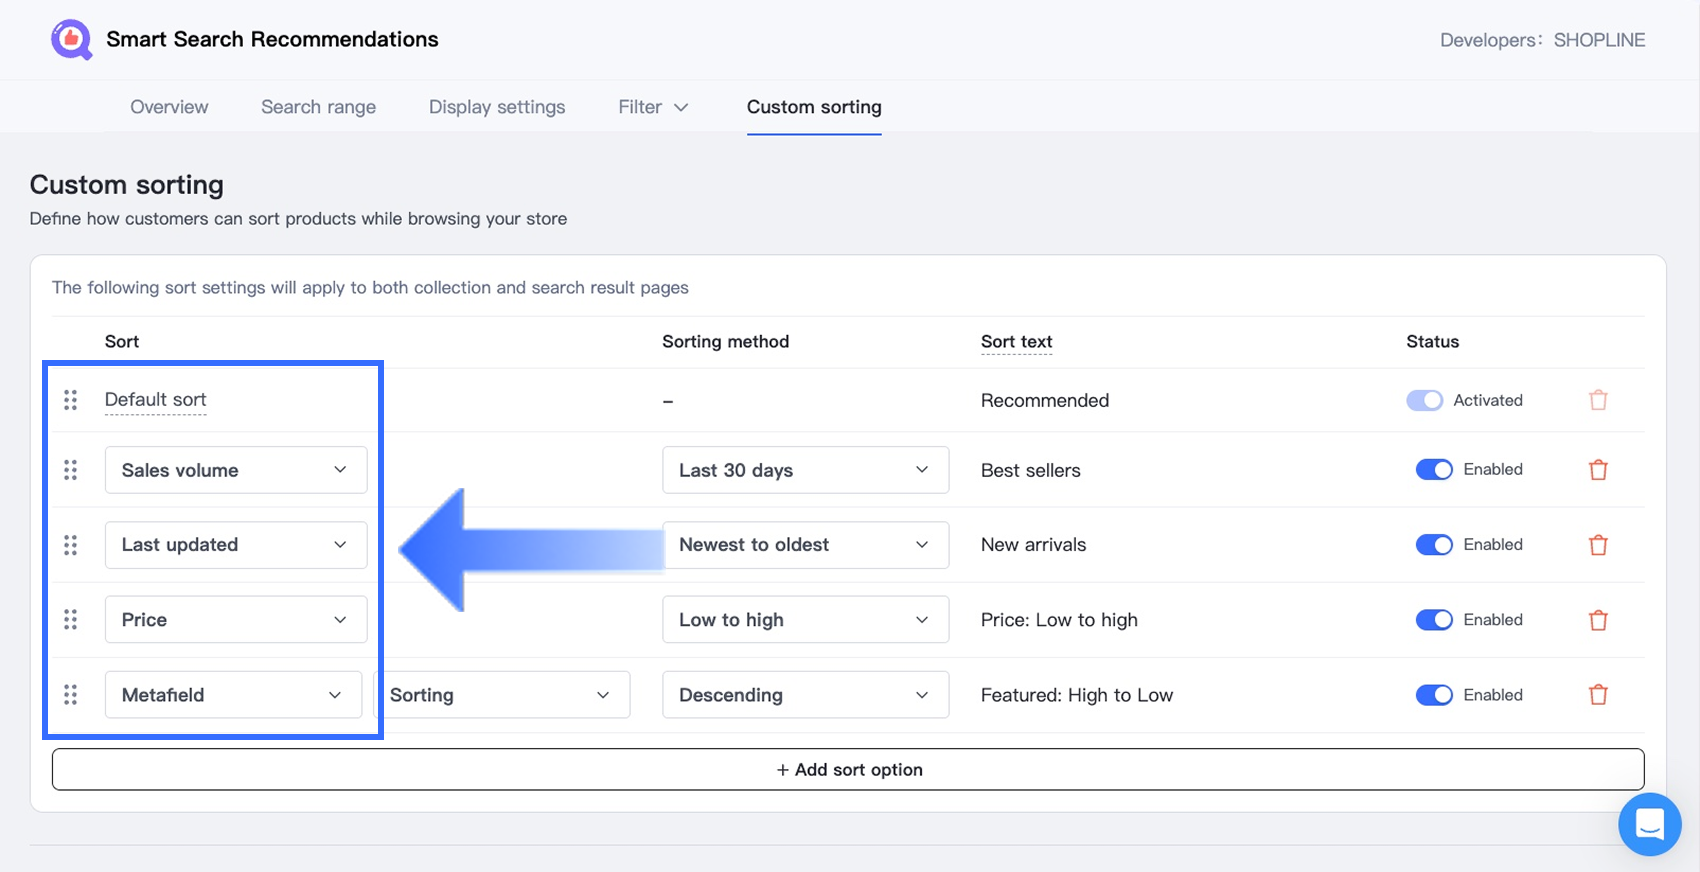The image size is (1700, 872).
Task: Open the Display settings tab
Action: (x=497, y=107)
